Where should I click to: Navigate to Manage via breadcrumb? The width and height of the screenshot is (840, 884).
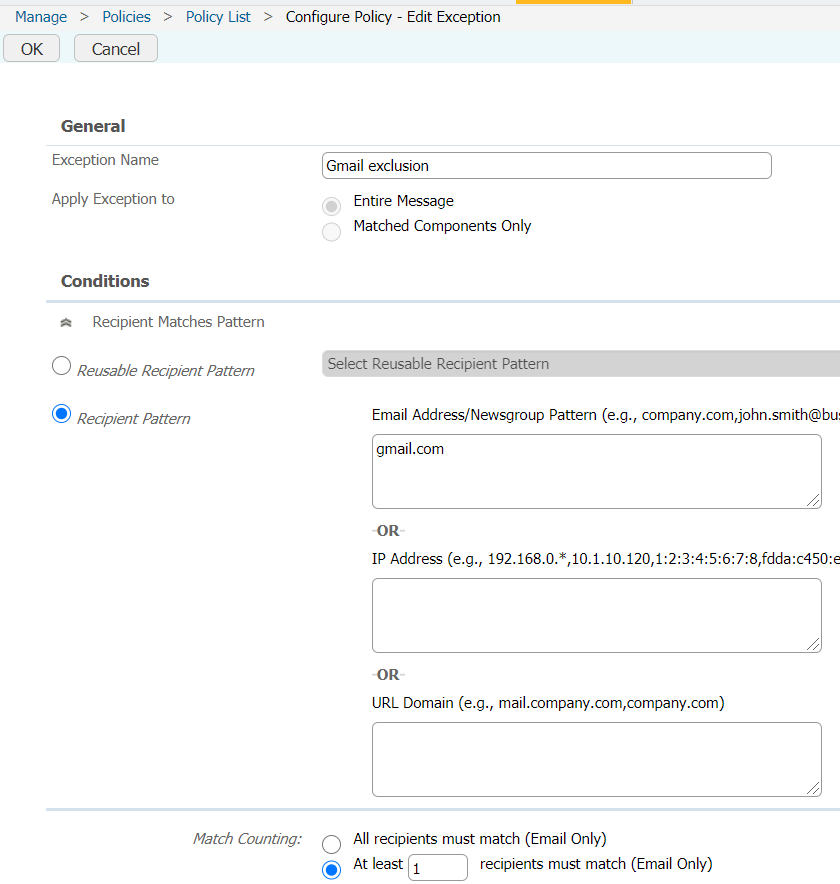[40, 16]
